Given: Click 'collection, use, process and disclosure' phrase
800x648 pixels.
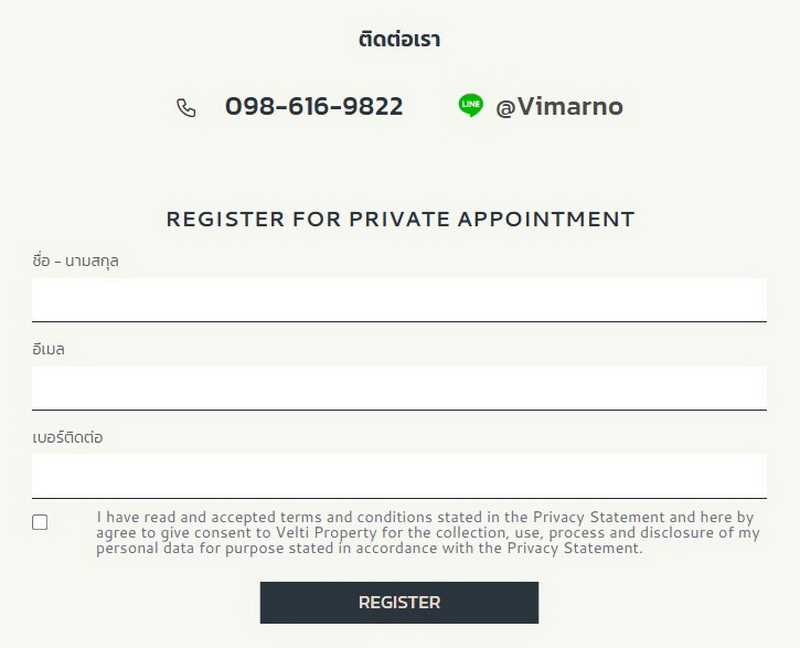Looking at the screenshot, I should coord(570,533).
